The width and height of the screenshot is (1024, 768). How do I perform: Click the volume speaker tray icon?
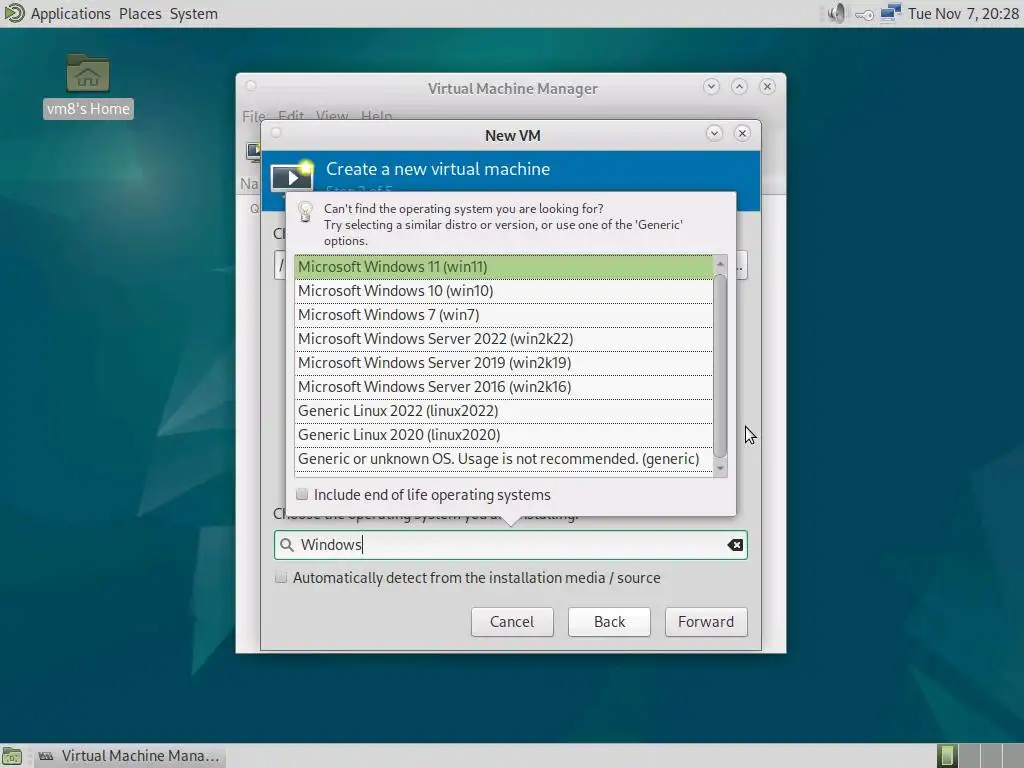(x=836, y=13)
